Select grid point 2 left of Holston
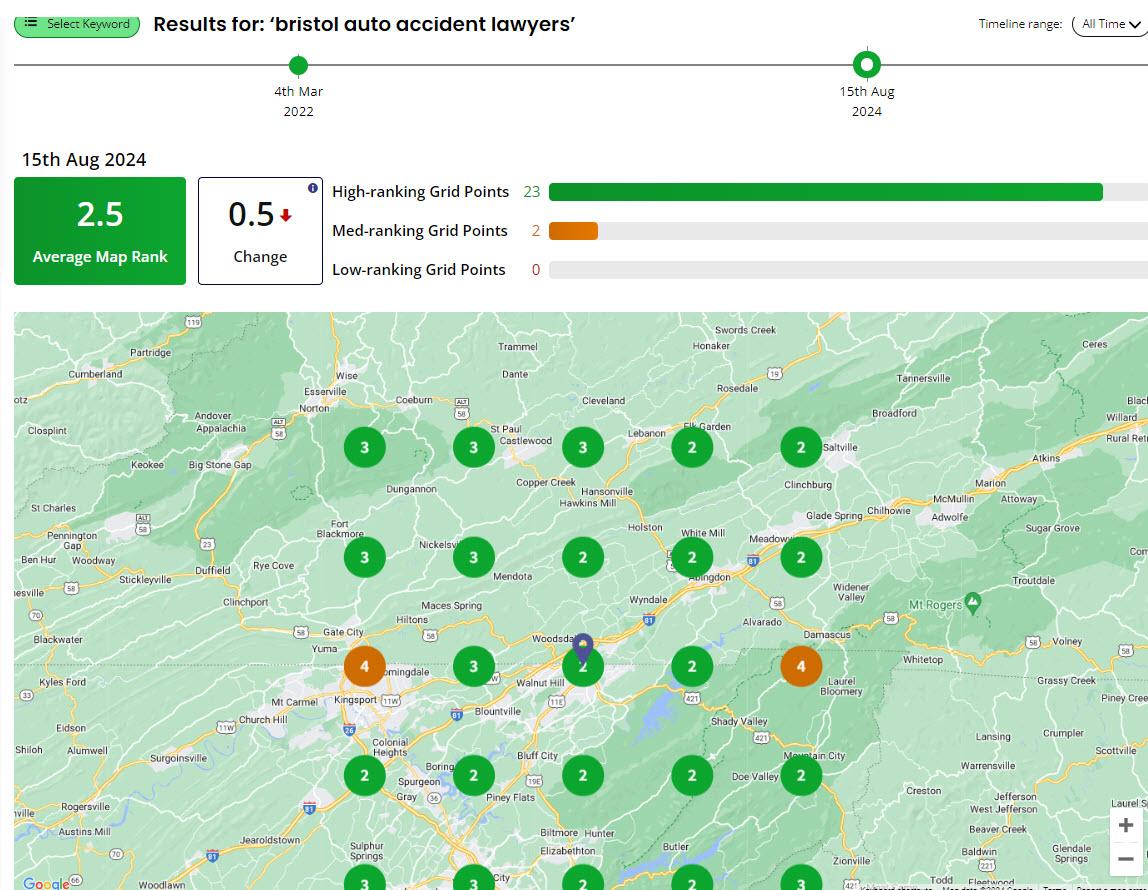The image size is (1148, 890). click(x=583, y=557)
